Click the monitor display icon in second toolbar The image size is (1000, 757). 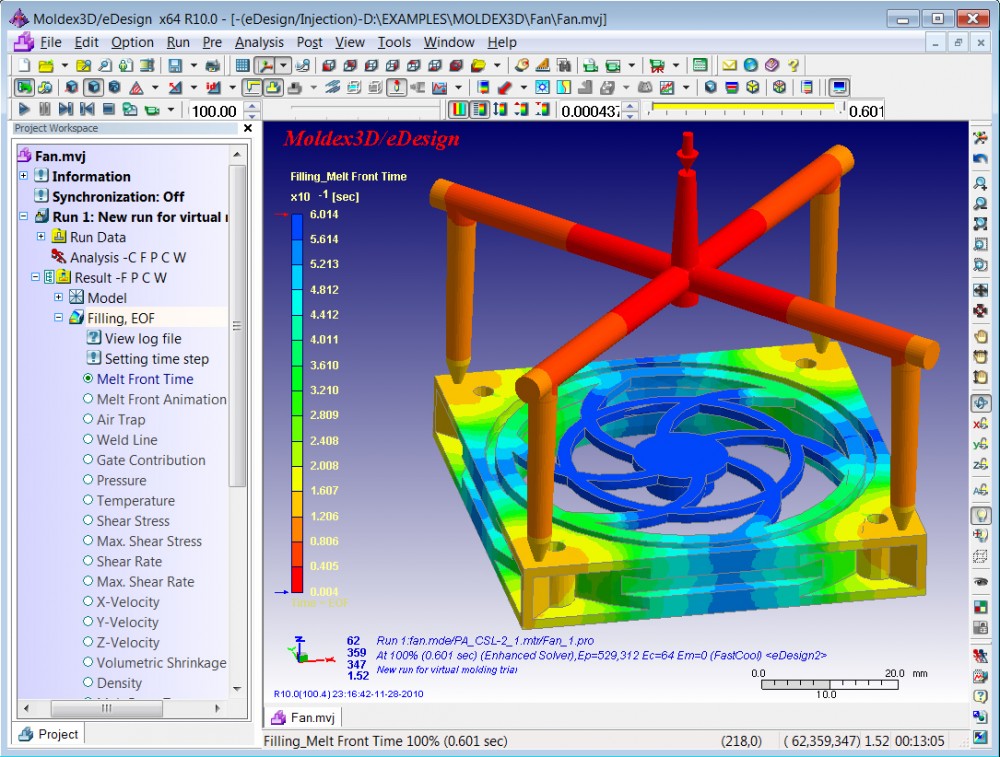(x=839, y=87)
